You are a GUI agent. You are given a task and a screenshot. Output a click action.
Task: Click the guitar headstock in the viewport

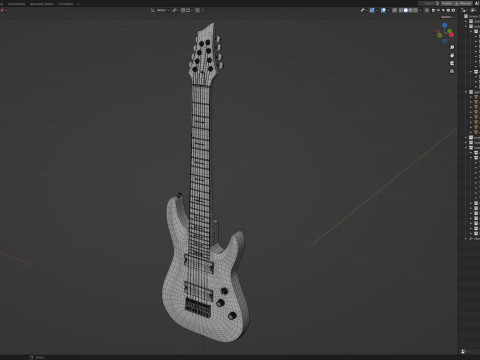pyautogui.click(x=204, y=53)
